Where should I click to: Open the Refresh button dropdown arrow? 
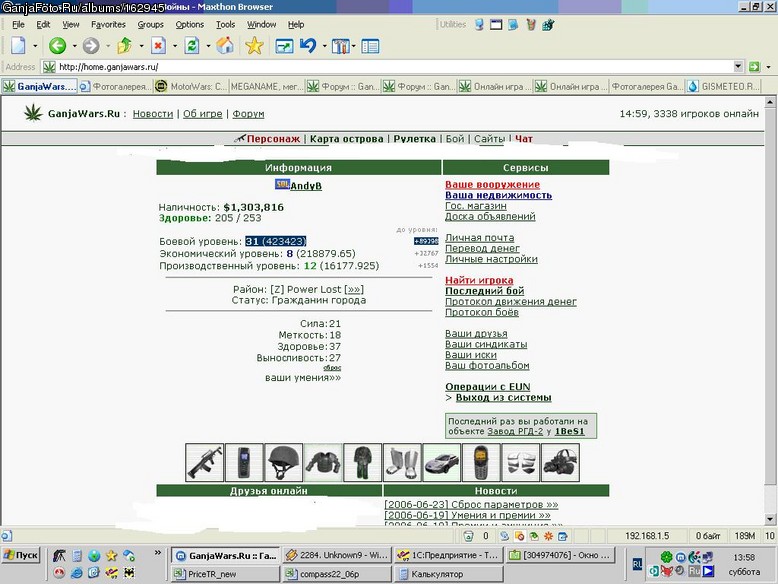[208, 46]
